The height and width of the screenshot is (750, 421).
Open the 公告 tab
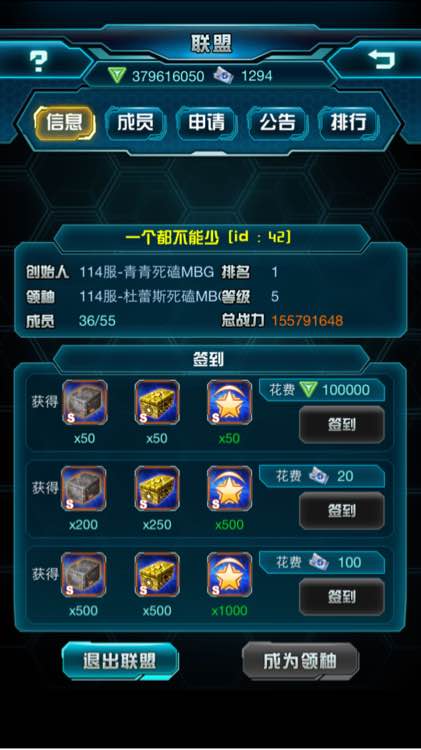click(277, 123)
